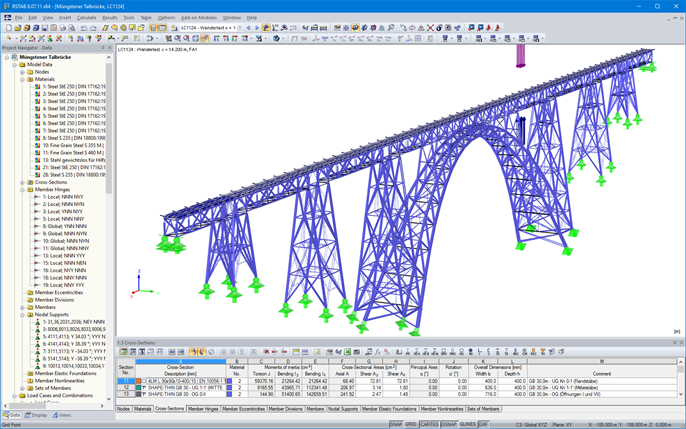Image resolution: width=686 pixels, height=429 pixels.
Task: Click the Print preview icon
Action: [x=71, y=28]
